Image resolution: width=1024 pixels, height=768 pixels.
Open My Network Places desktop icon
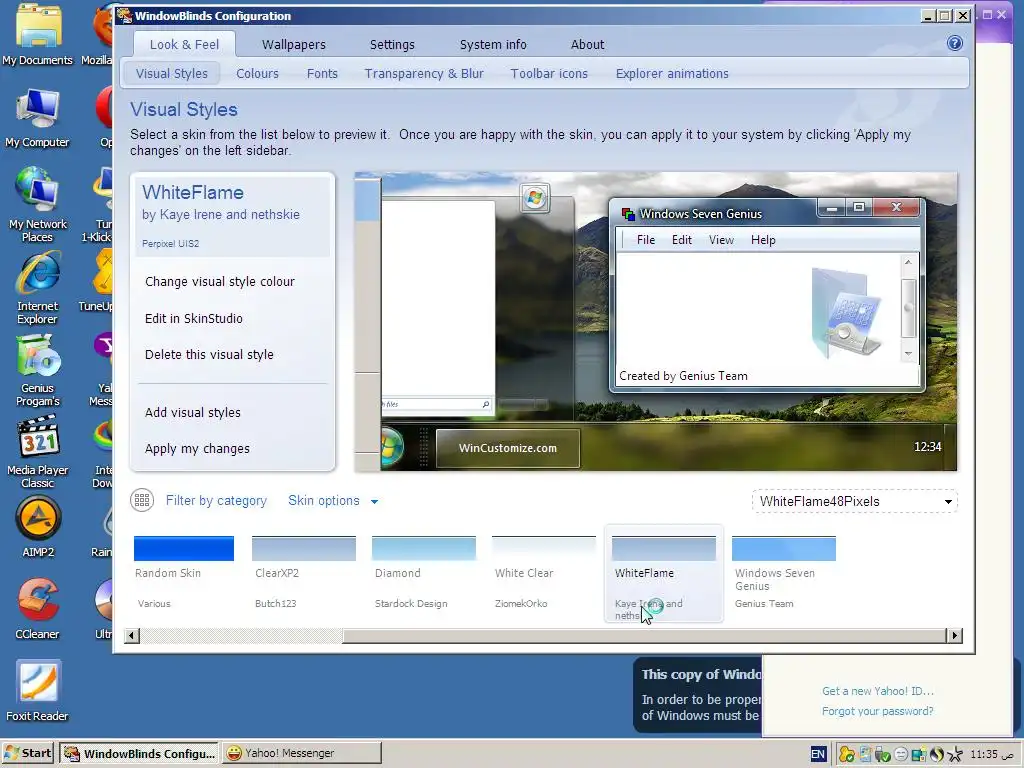point(37,205)
